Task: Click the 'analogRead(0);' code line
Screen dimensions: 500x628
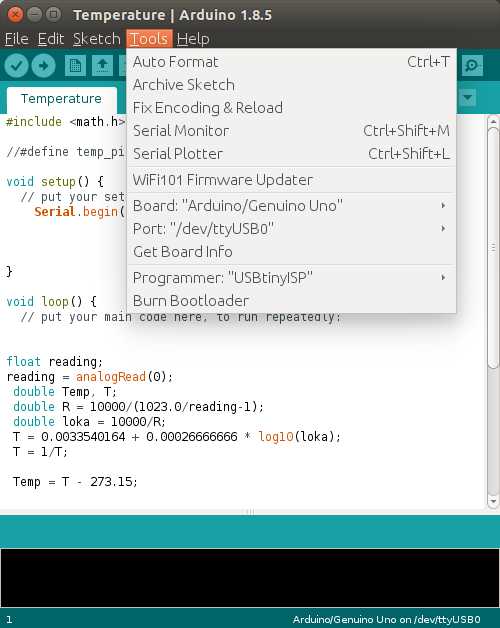Action: click(90, 377)
